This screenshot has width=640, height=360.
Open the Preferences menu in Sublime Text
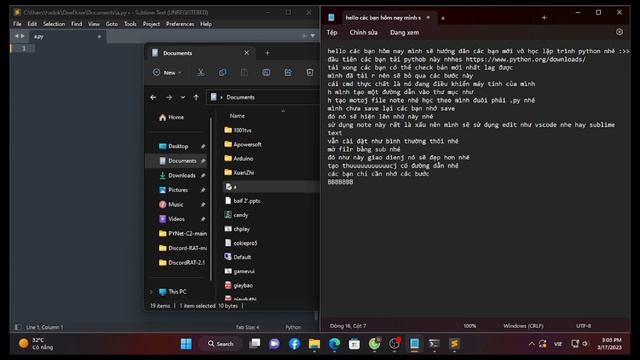tap(180, 24)
